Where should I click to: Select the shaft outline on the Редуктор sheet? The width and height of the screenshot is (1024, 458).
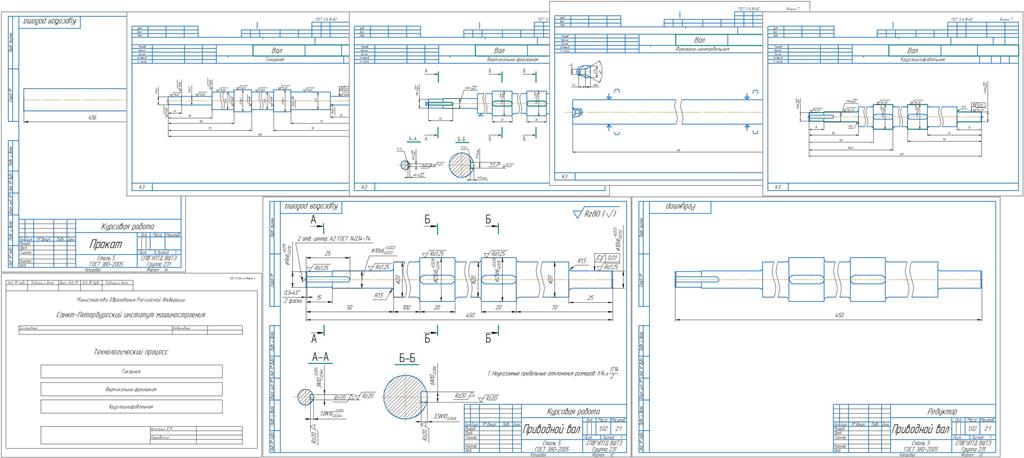point(828,279)
